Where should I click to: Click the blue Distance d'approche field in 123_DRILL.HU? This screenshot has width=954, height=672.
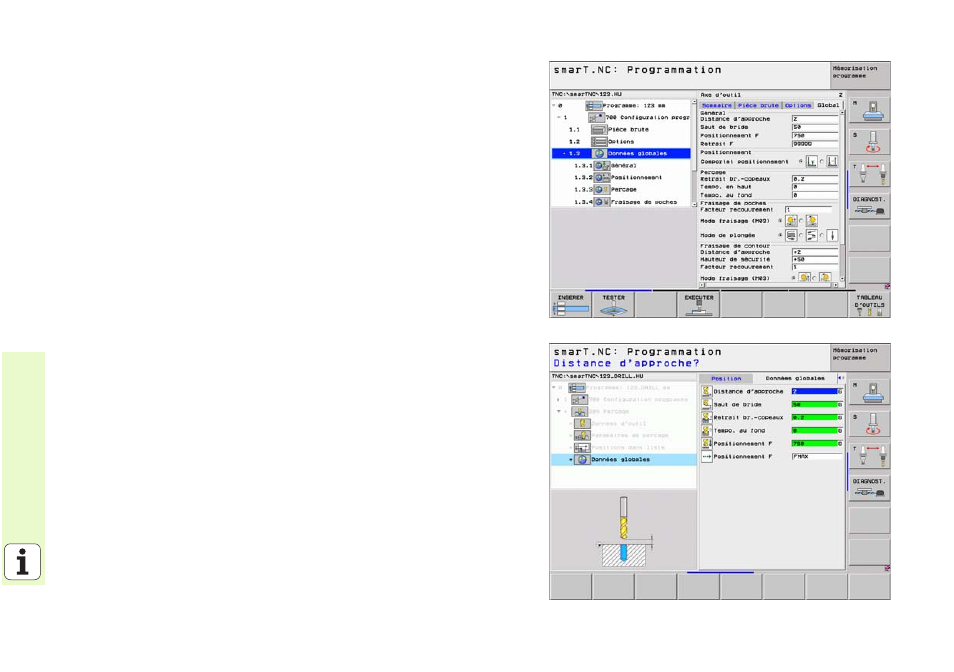point(815,392)
